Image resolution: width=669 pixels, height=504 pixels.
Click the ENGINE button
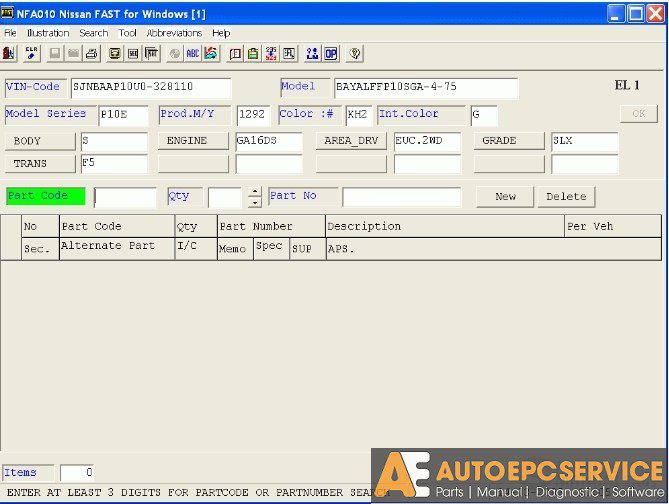click(193, 141)
